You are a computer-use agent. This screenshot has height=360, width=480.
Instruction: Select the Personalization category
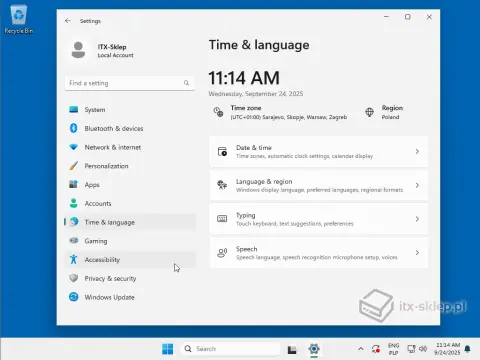click(x=130, y=166)
